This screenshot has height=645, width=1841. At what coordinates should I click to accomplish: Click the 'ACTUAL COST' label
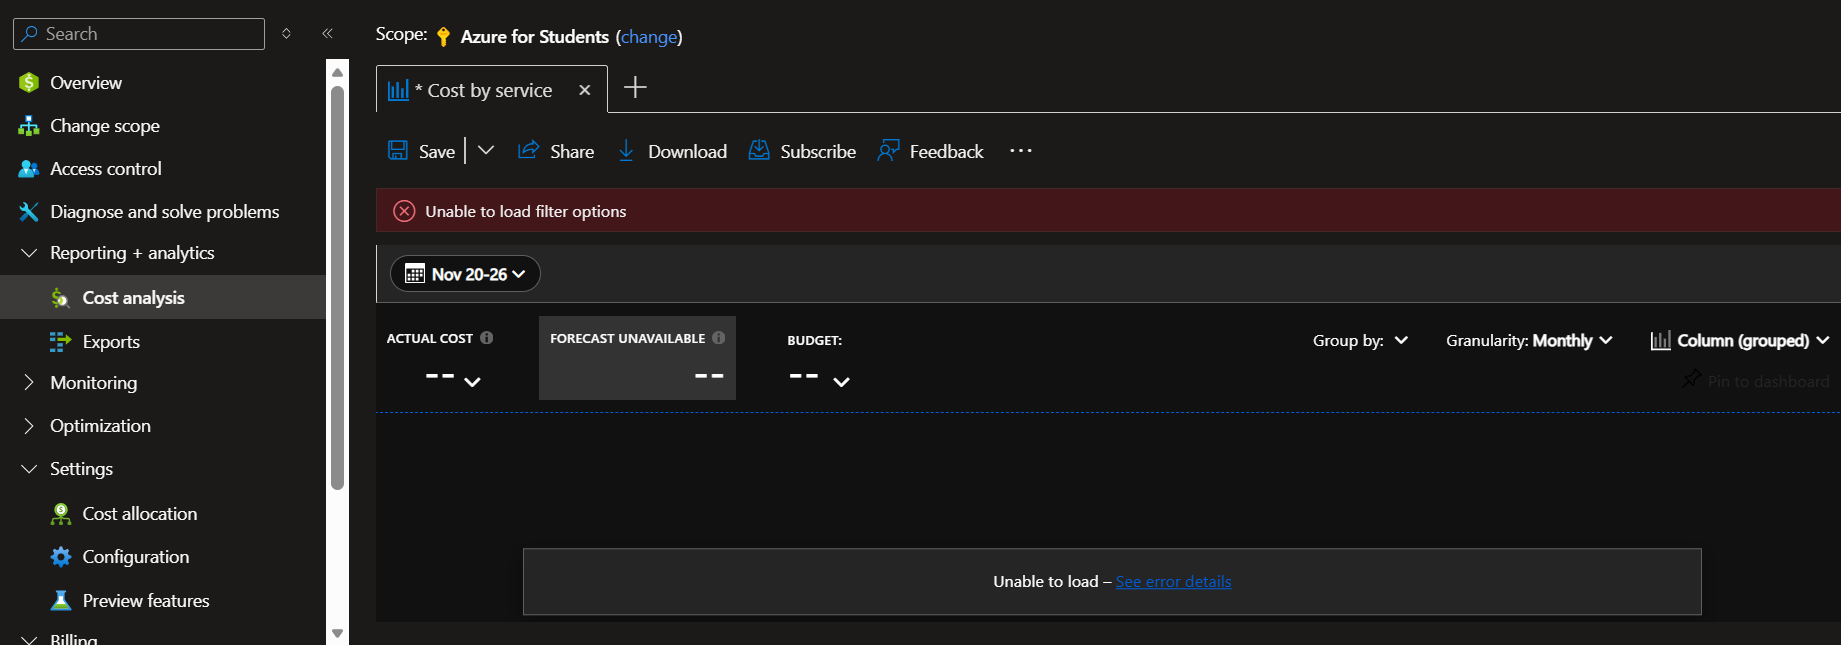coord(430,339)
